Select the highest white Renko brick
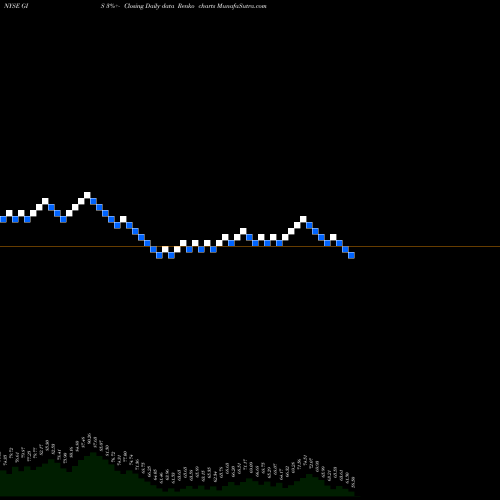500x500 pixels. coord(87,195)
